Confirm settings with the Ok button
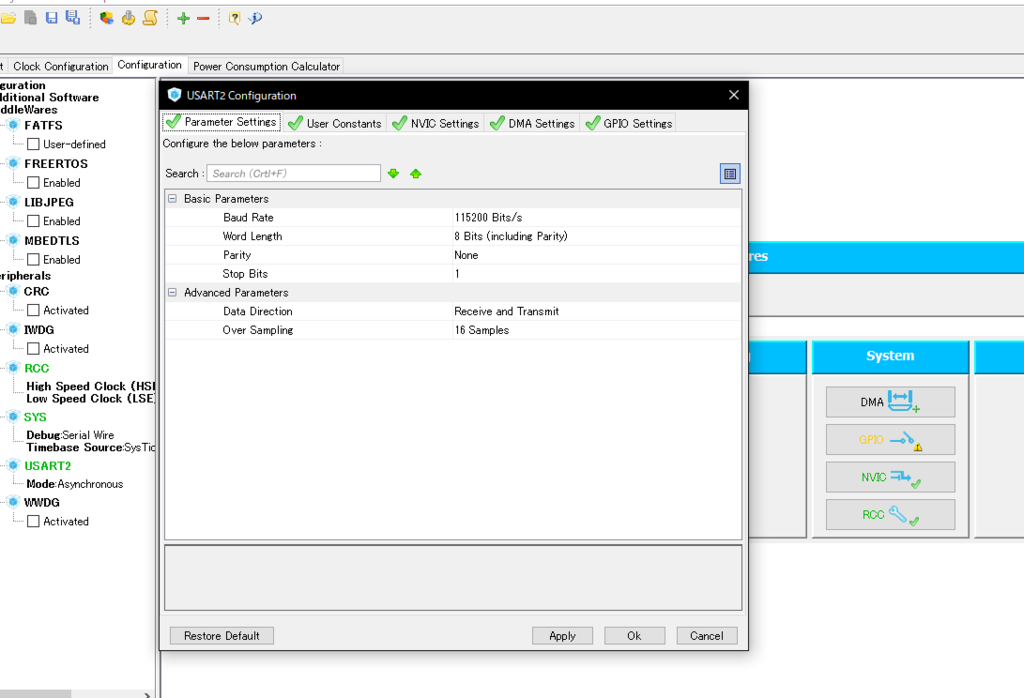Screen dimensions: 1024x698 click(x=634, y=636)
